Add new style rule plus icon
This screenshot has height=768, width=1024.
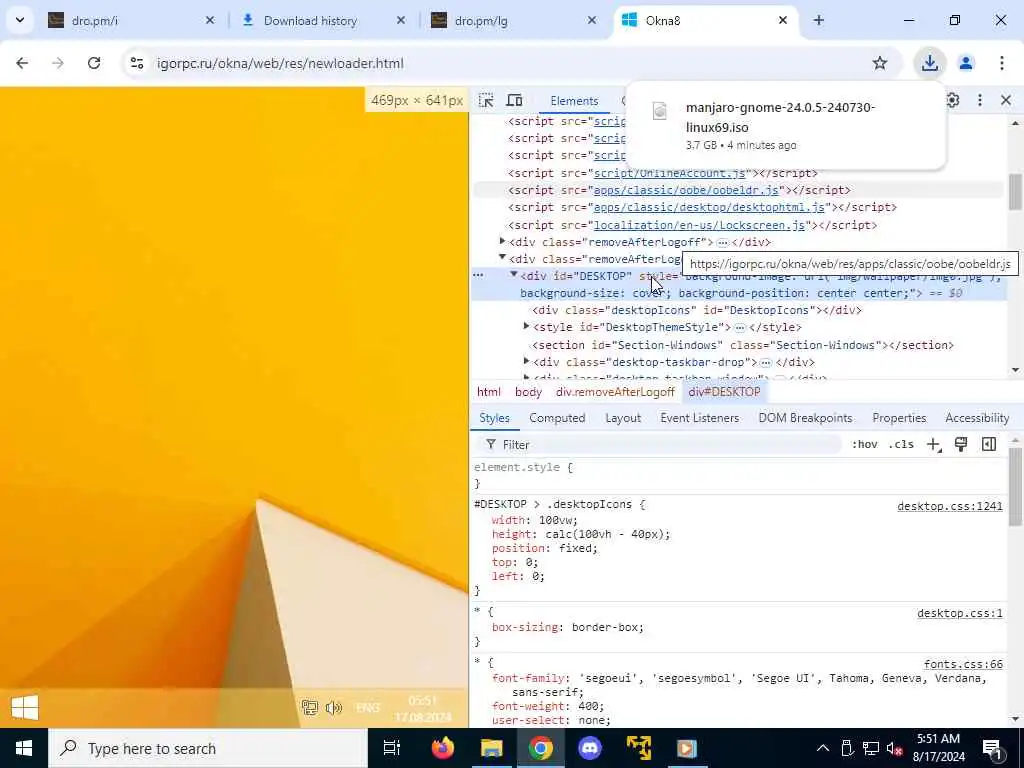[934, 445]
